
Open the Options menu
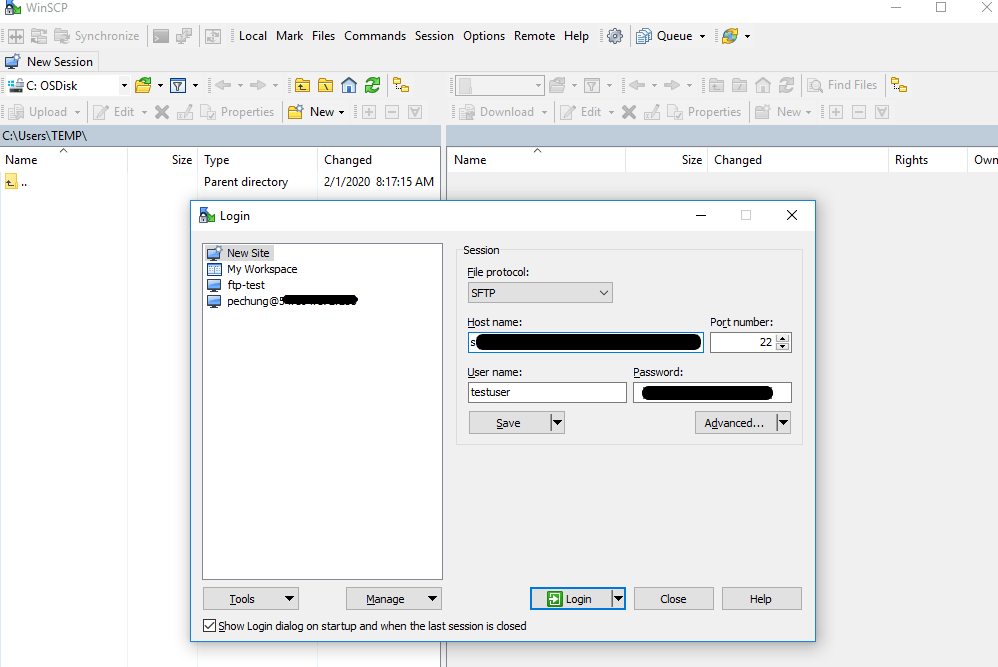tap(484, 35)
